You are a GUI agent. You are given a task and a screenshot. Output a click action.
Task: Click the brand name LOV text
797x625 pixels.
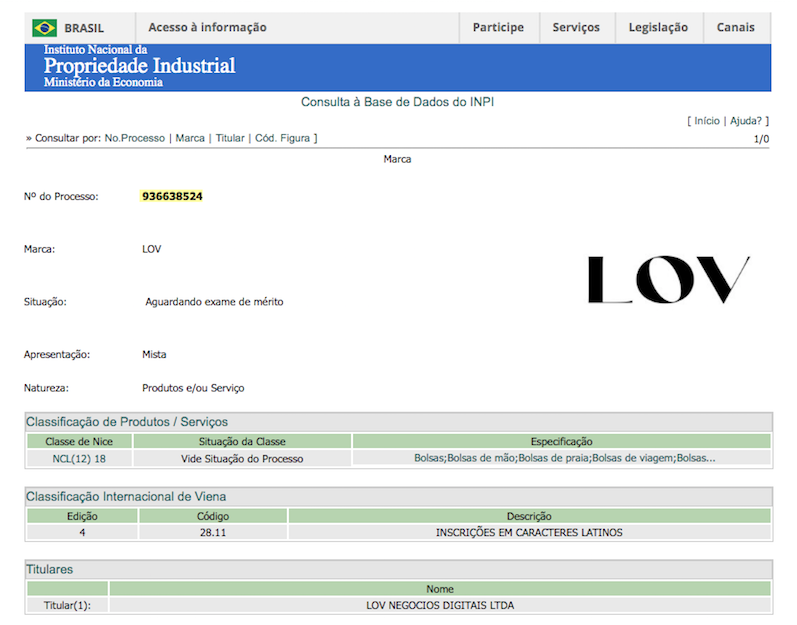(151, 249)
